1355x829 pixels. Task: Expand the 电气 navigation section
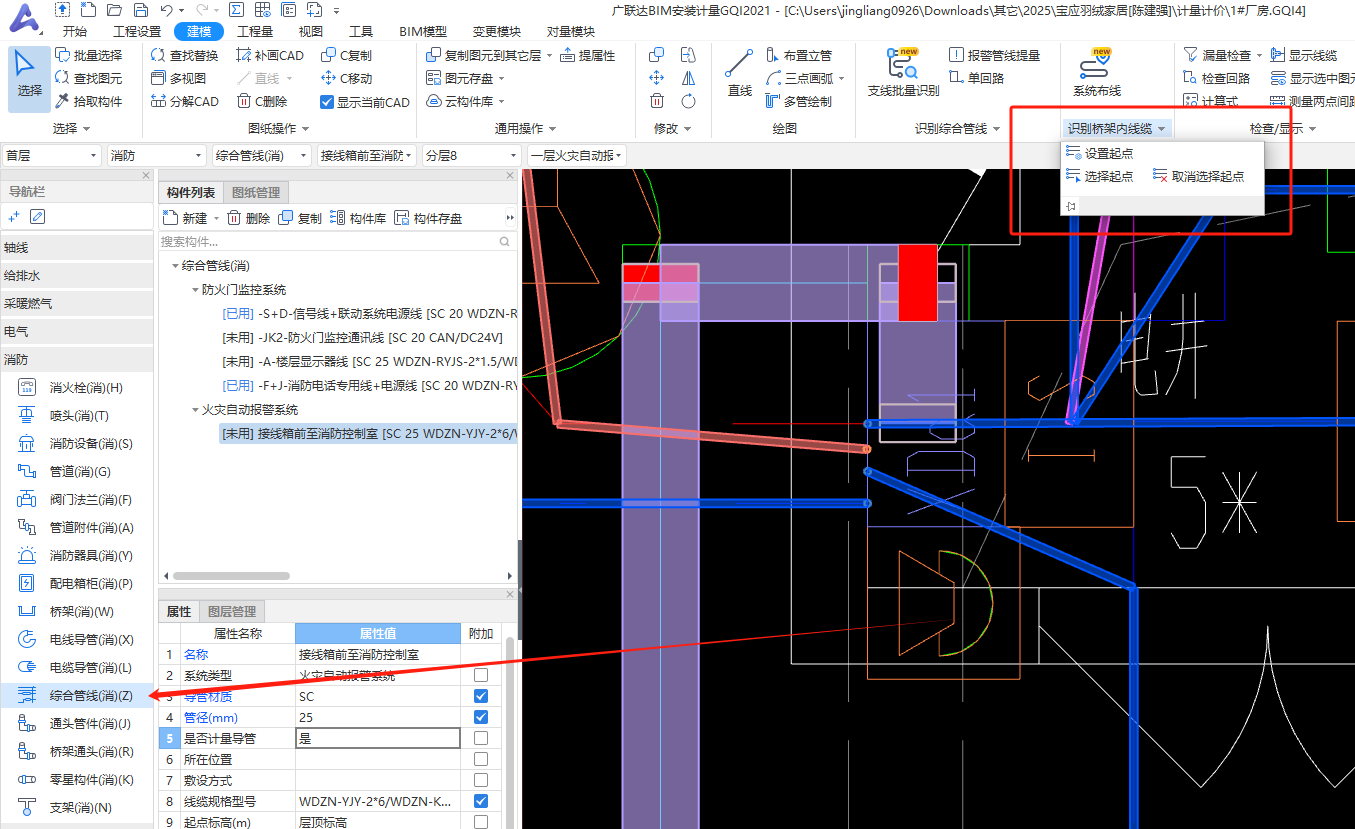point(77,331)
